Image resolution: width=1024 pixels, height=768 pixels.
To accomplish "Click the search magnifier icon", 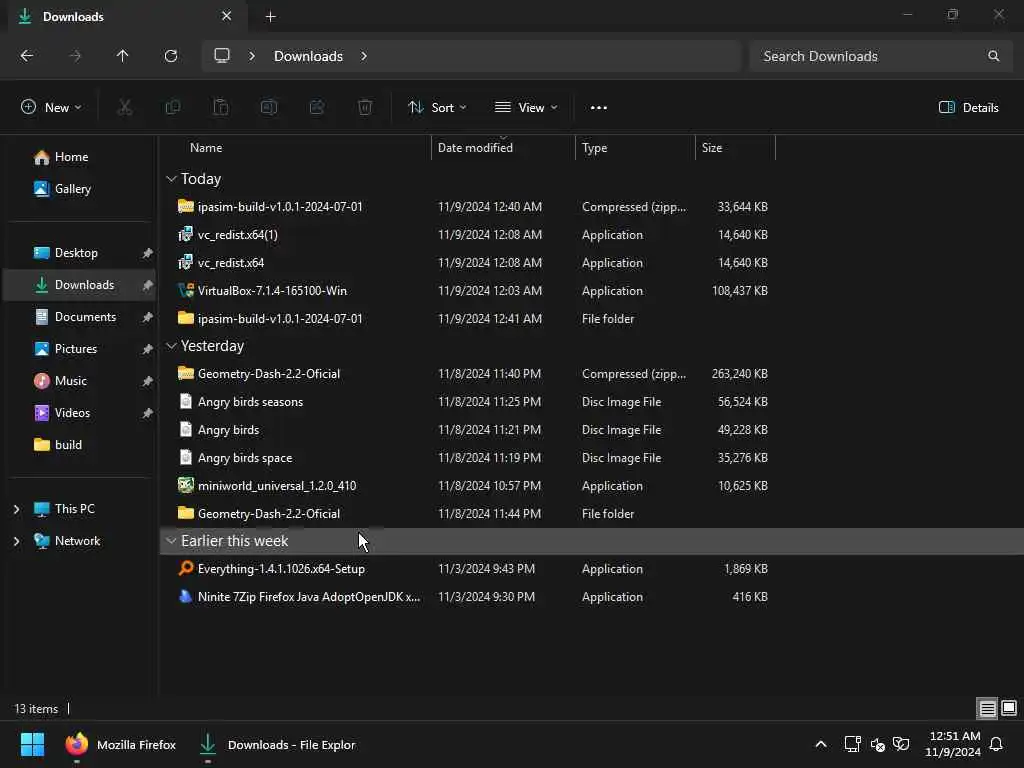I will click(993, 56).
